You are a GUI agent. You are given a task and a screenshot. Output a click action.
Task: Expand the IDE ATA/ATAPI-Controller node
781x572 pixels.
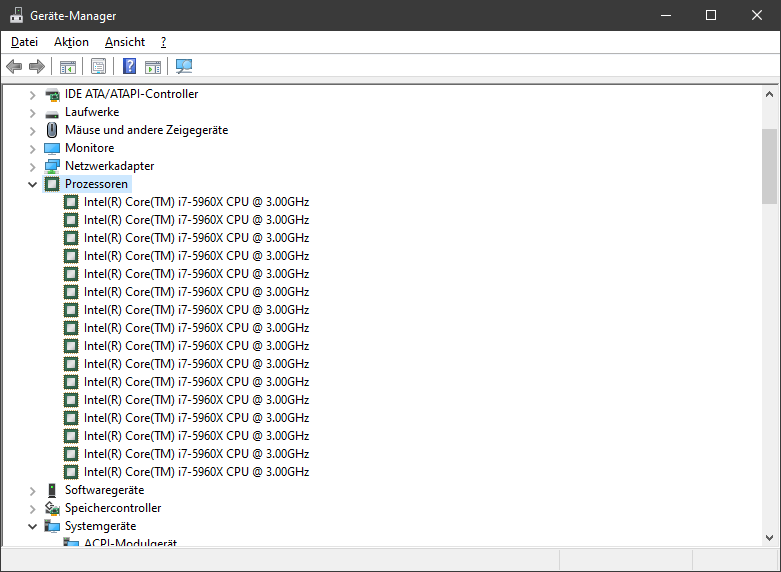[33, 95]
